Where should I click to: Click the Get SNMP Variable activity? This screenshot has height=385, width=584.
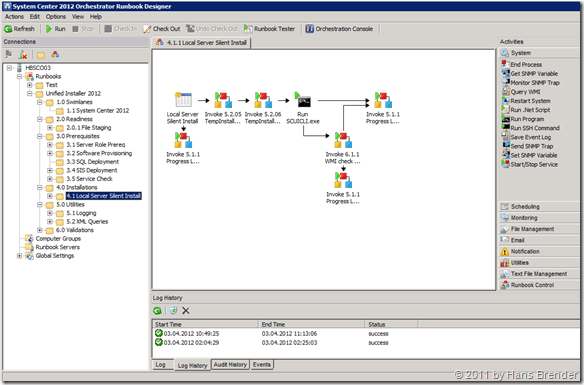[x=530, y=74]
